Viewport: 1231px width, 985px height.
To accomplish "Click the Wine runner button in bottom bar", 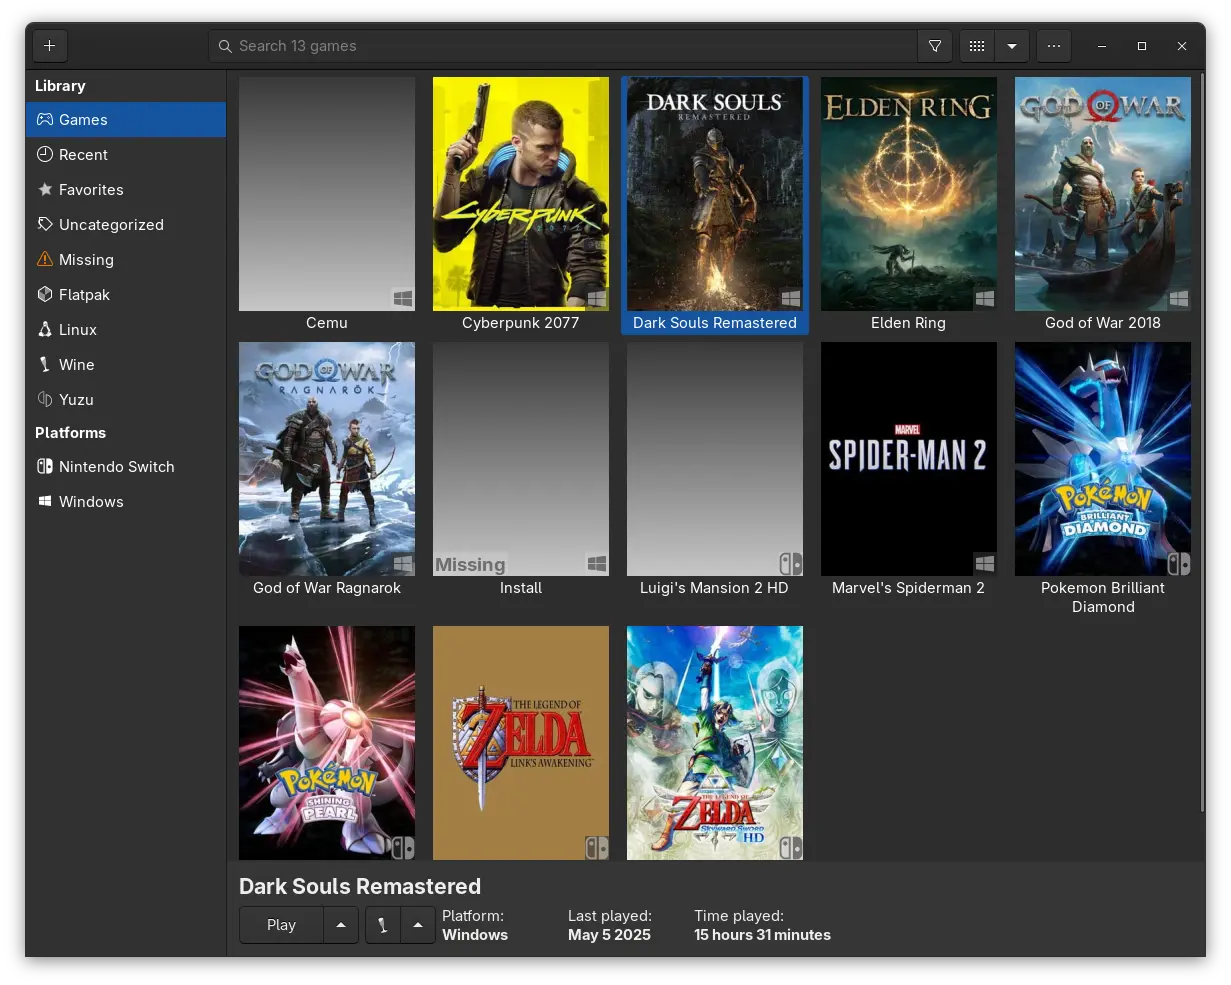I will (383, 925).
